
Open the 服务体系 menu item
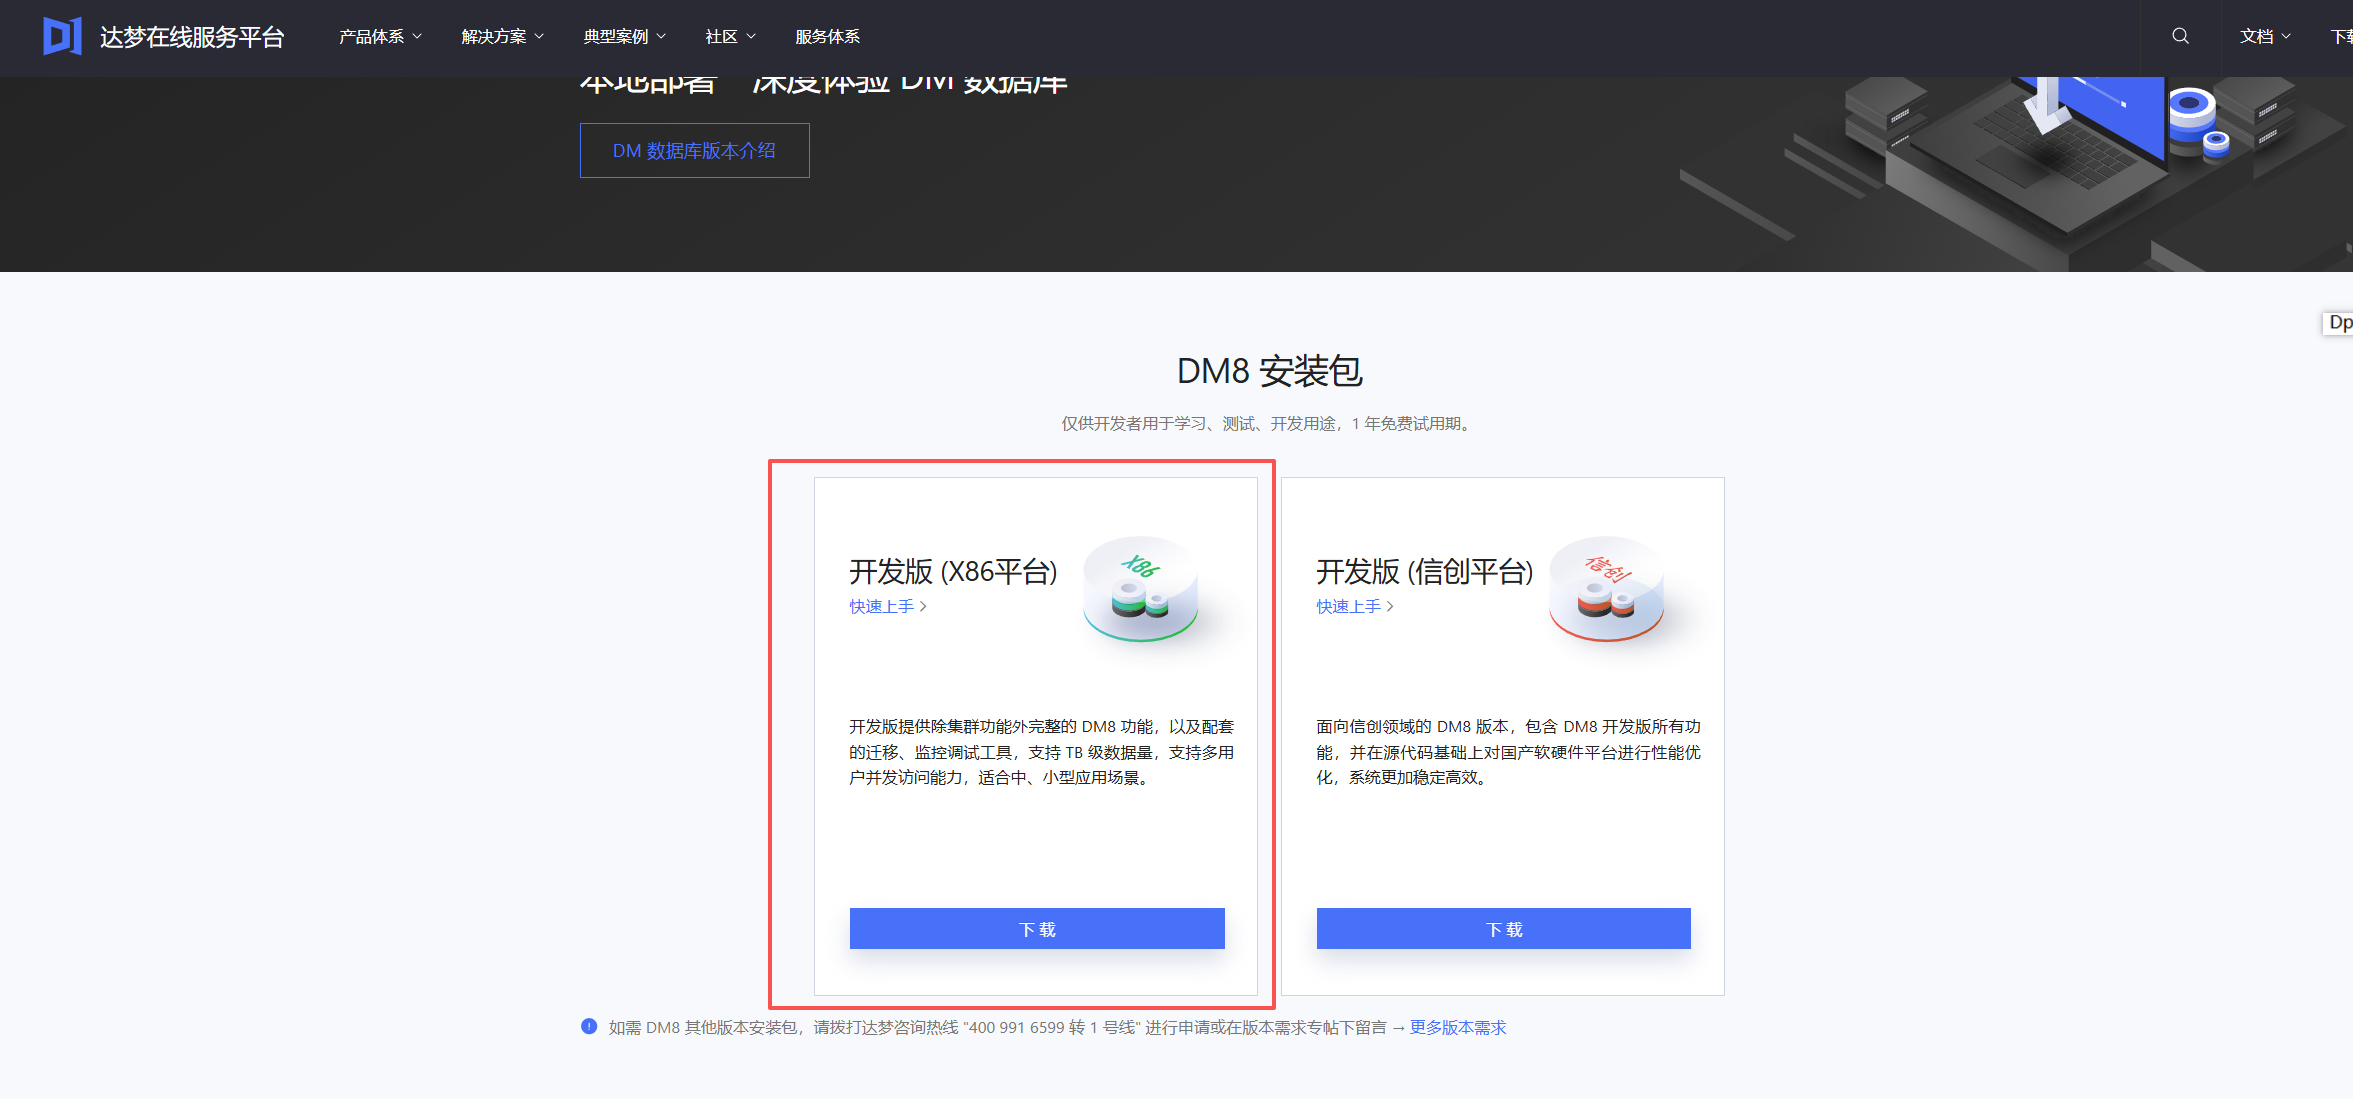click(827, 36)
